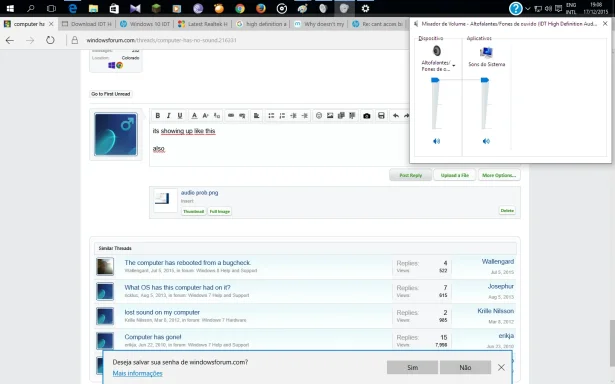Refresh the browser page
615x384 pixels.
pyautogui.click(x=50, y=40)
